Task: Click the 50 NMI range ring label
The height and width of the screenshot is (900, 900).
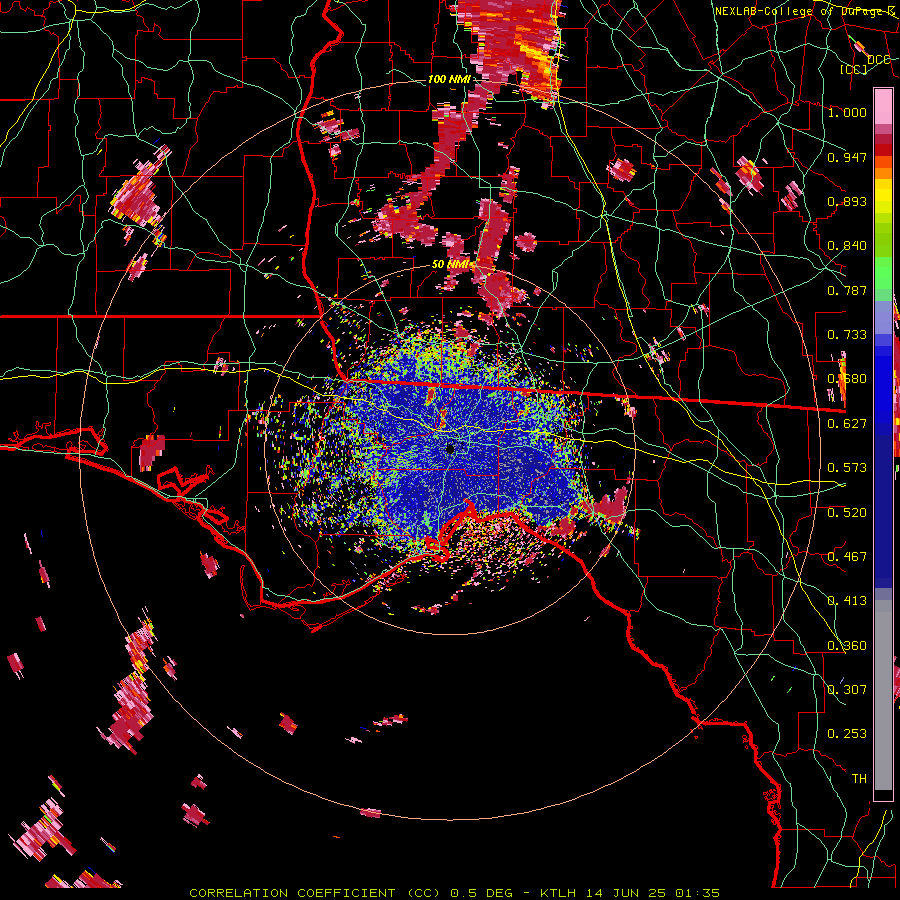Action: tap(450, 264)
